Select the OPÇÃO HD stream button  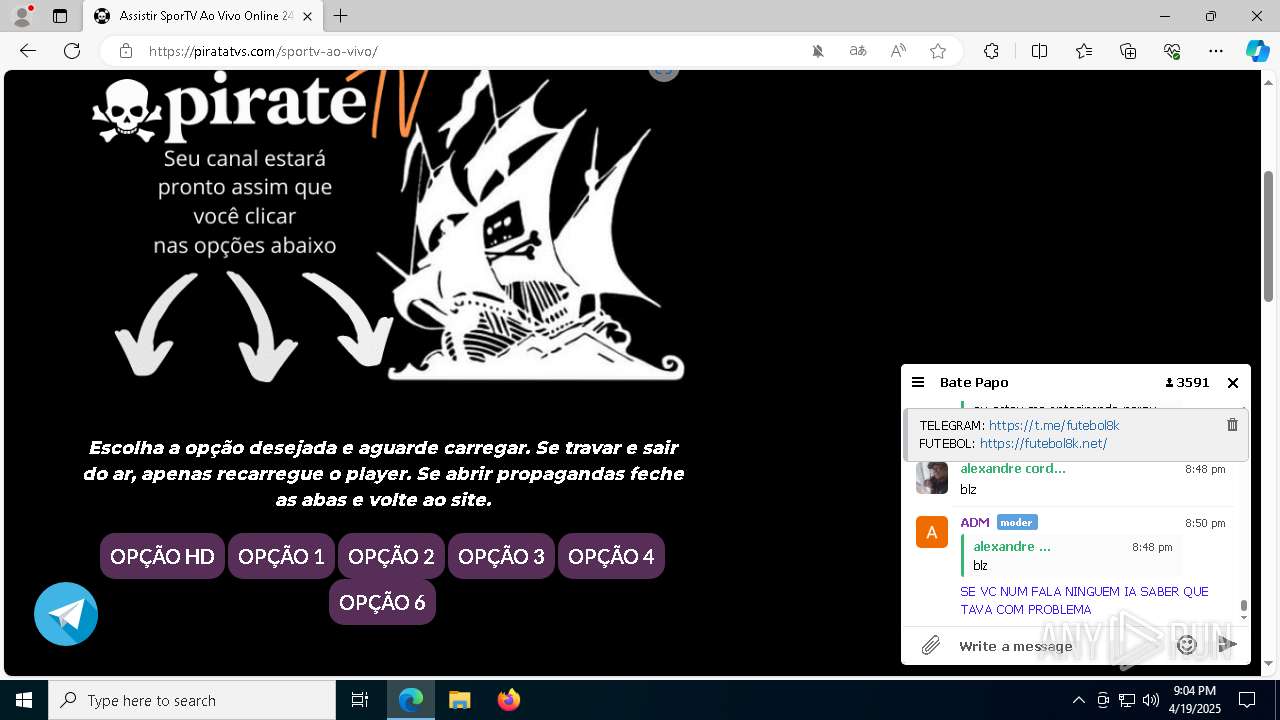tap(162, 556)
